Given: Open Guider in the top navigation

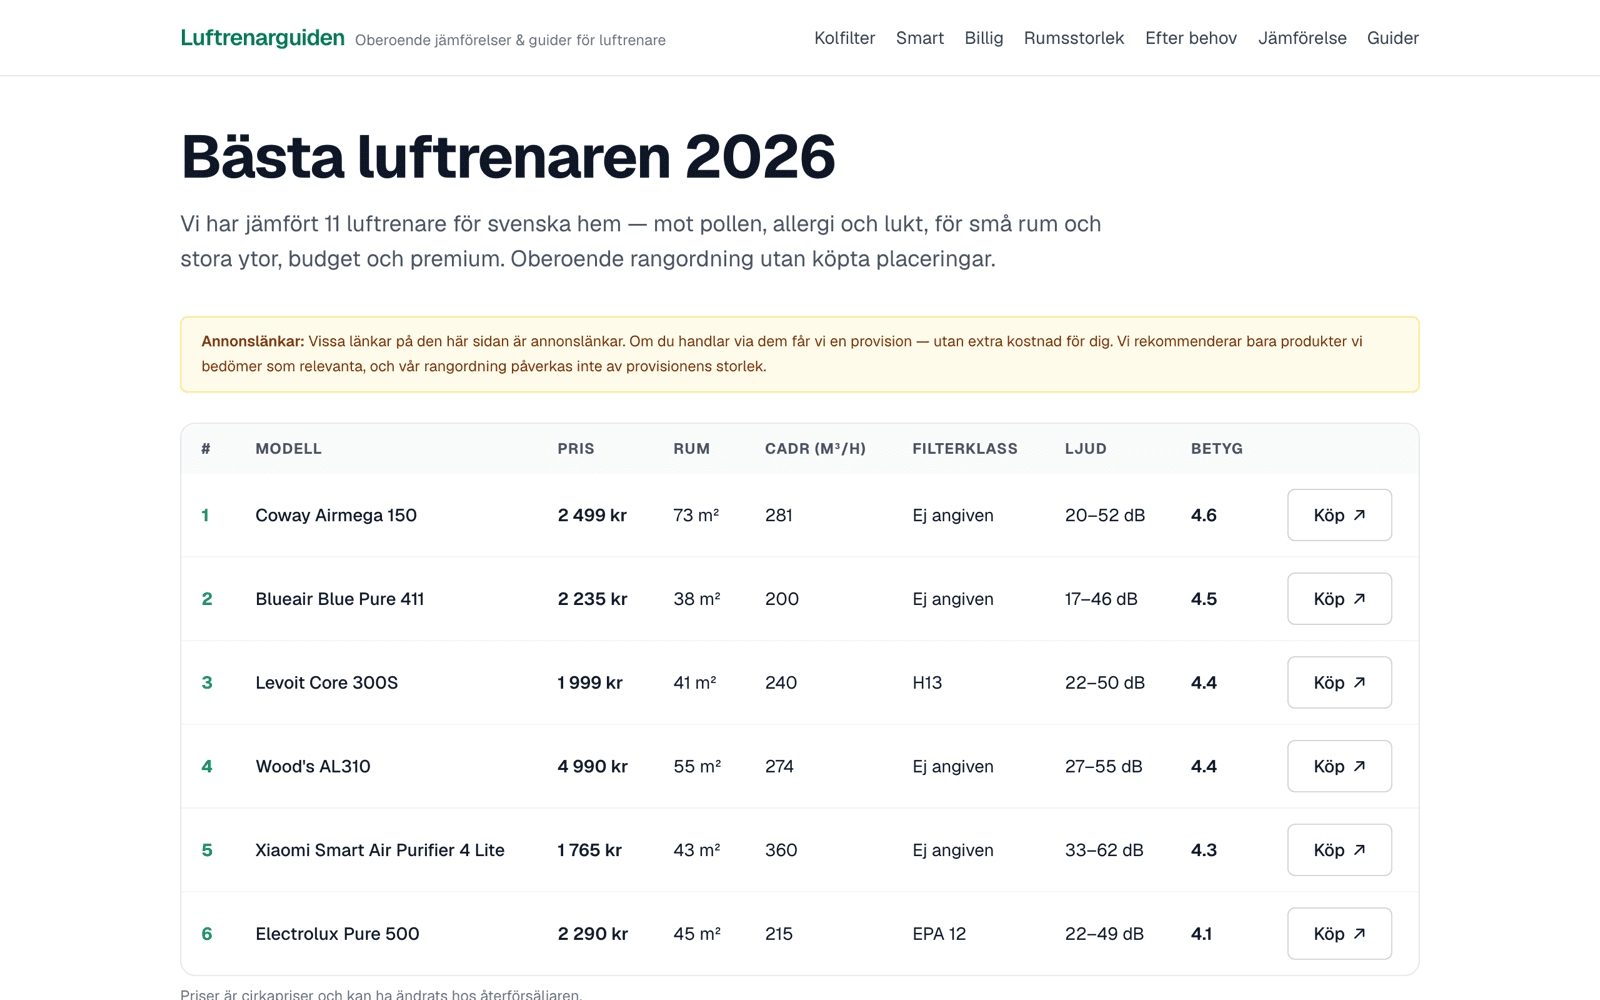Looking at the screenshot, I should coord(1392,38).
